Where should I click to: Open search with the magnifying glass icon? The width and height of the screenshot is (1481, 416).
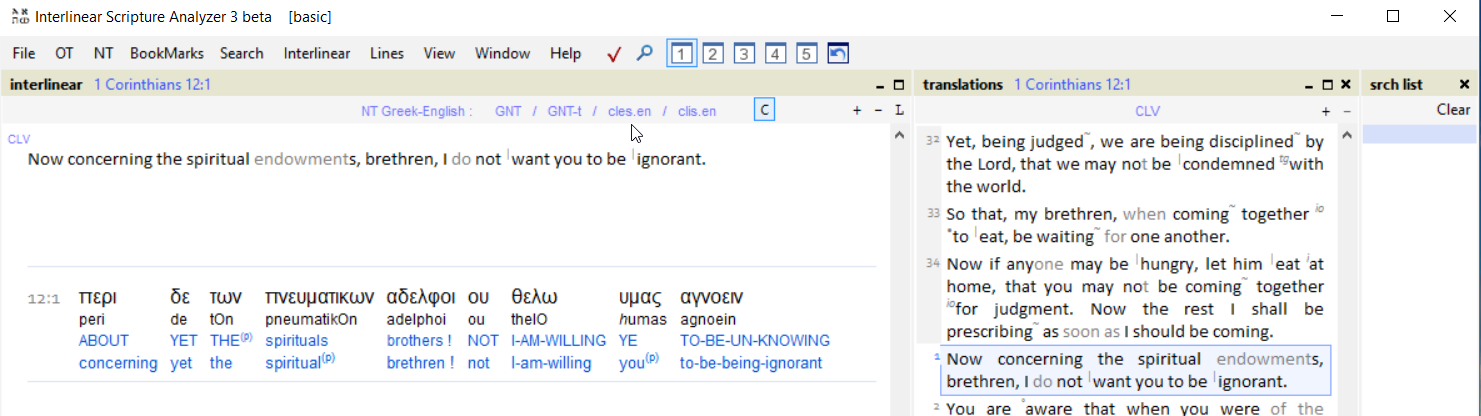(x=645, y=54)
